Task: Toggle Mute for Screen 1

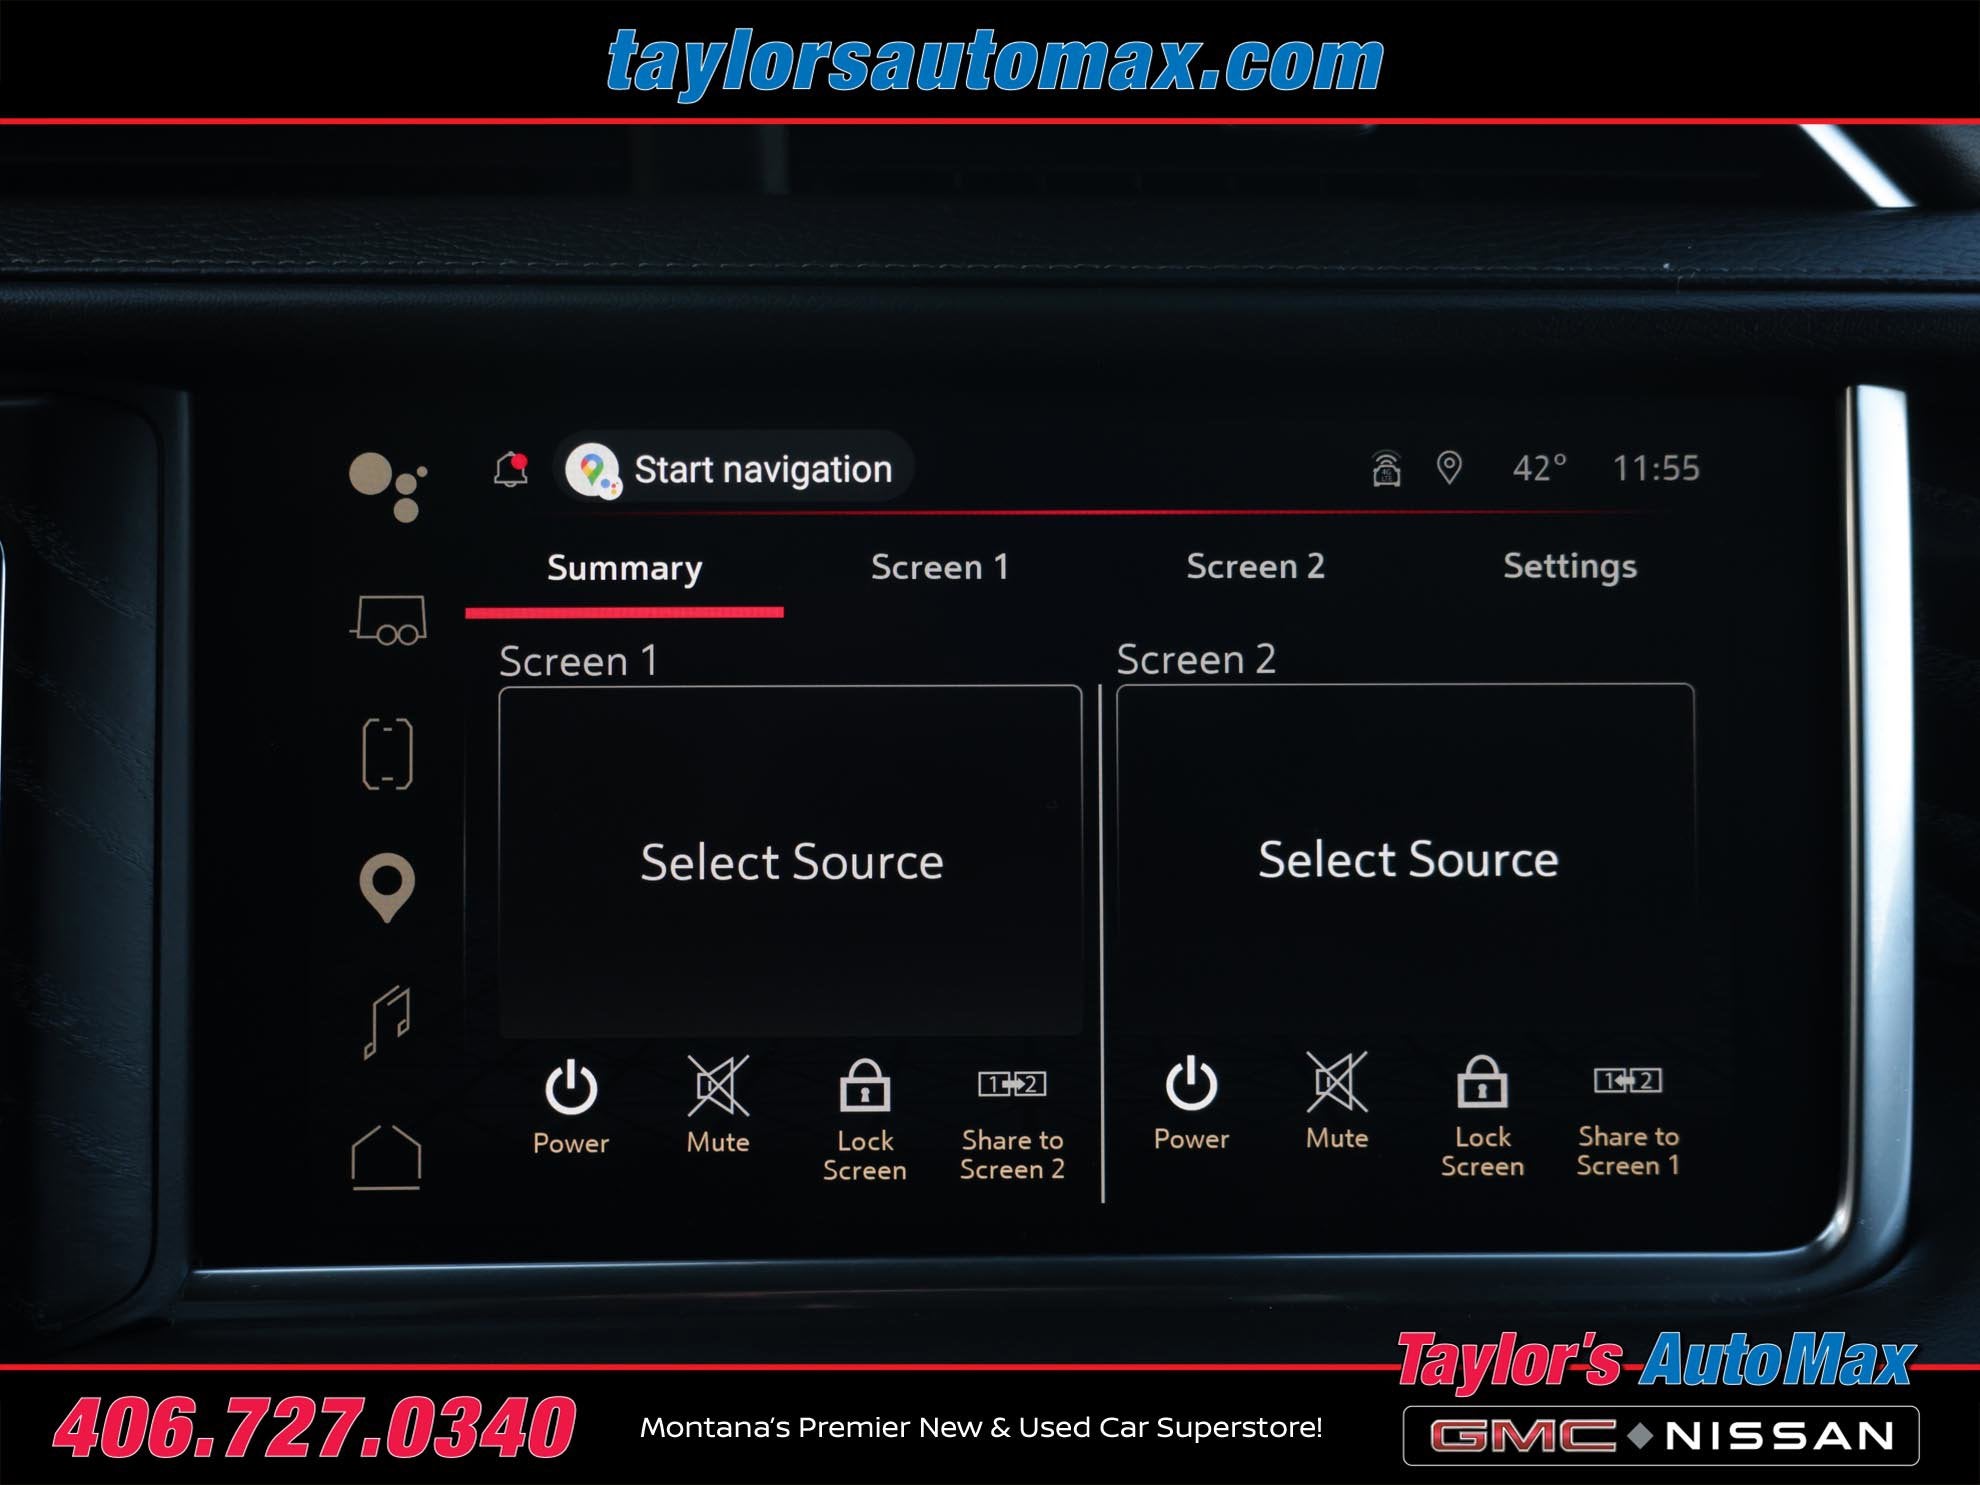Action: click(x=718, y=1105)
